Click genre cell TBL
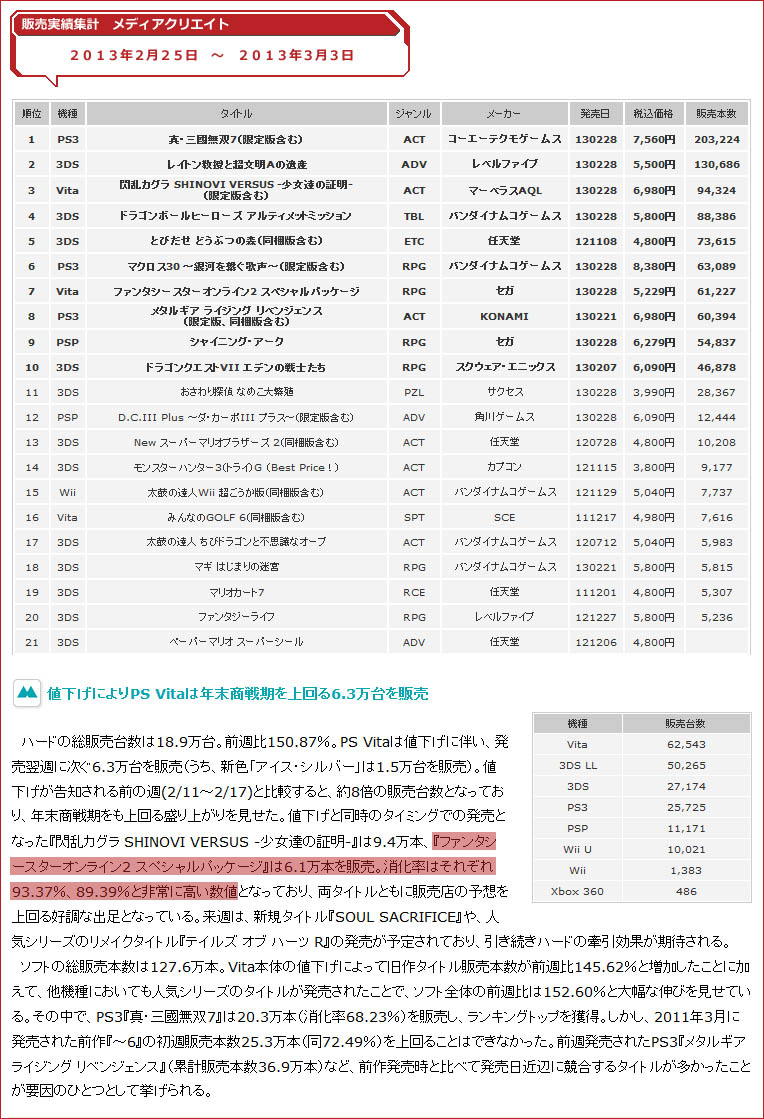The width and height of the screenshot is (764, 1119). 414,216
